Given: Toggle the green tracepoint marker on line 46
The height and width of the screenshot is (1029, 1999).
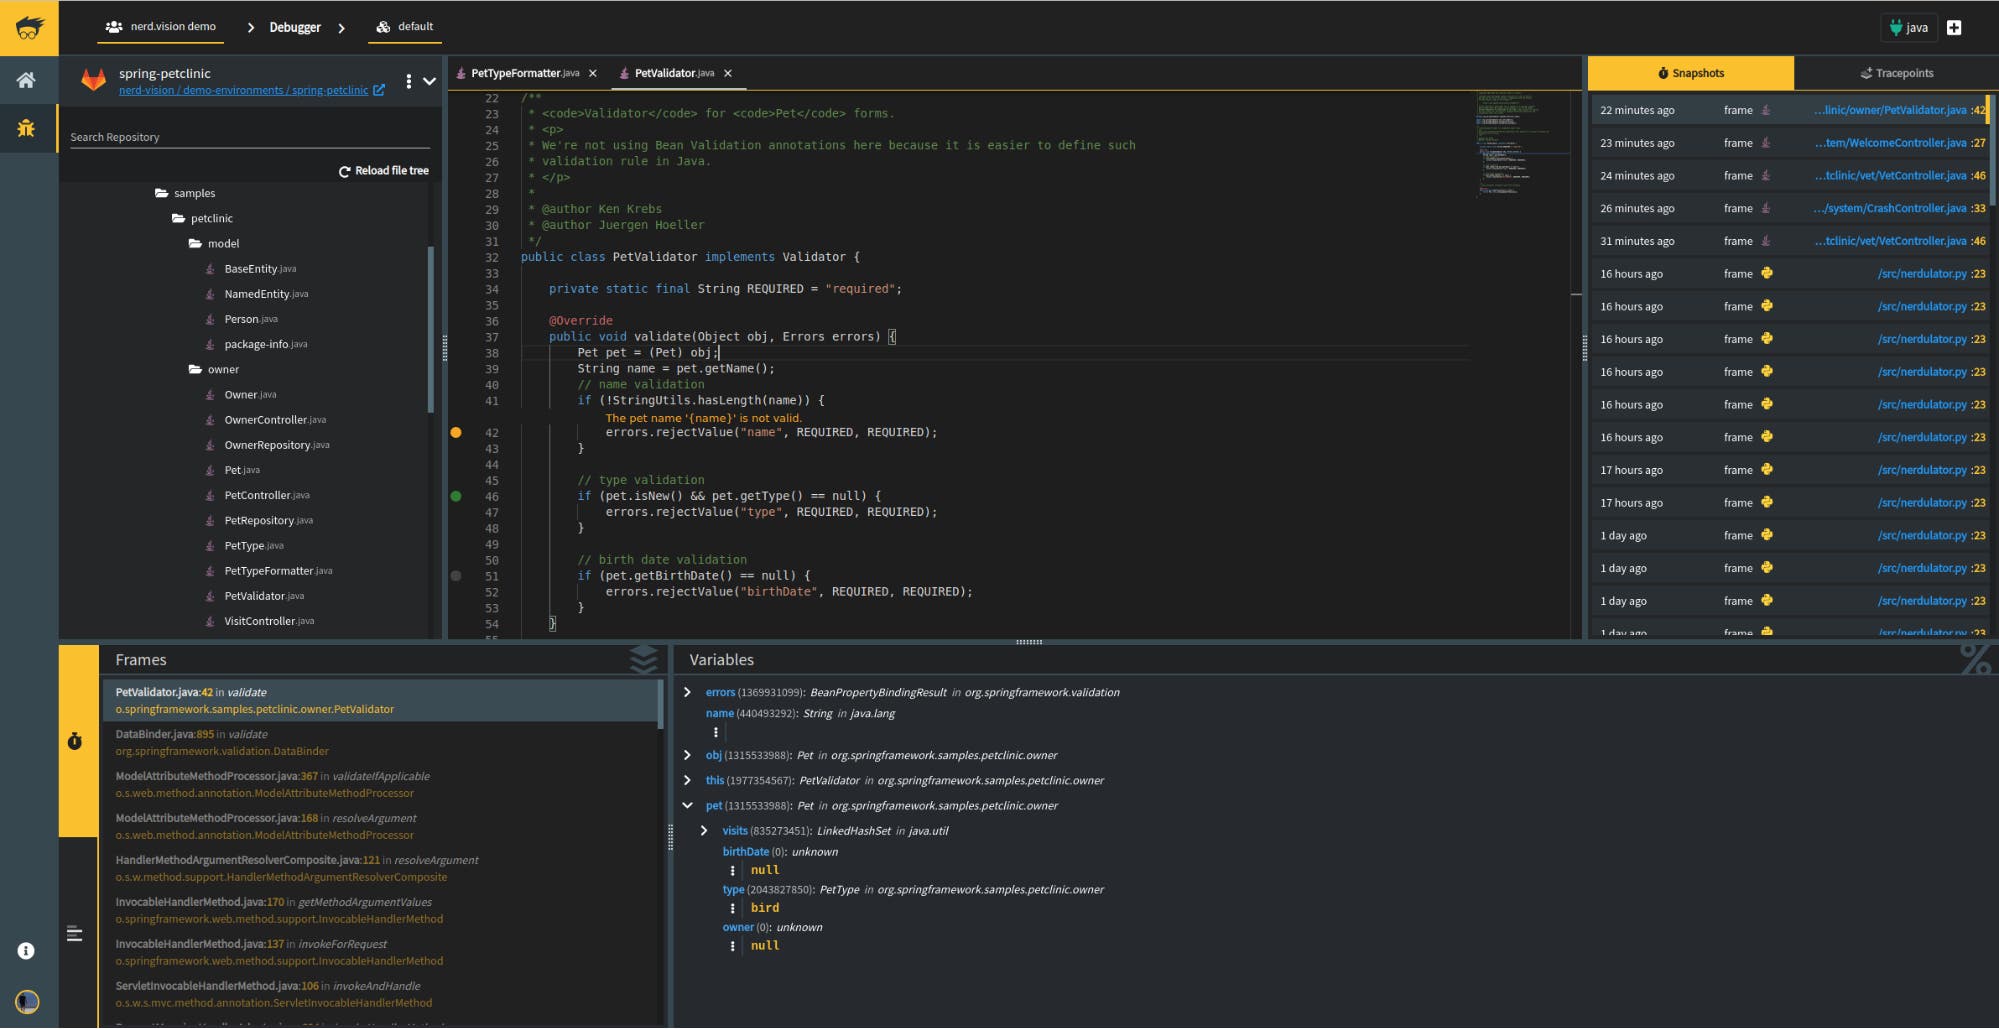Looking at the screenshot, I should [x=457, y=495].
